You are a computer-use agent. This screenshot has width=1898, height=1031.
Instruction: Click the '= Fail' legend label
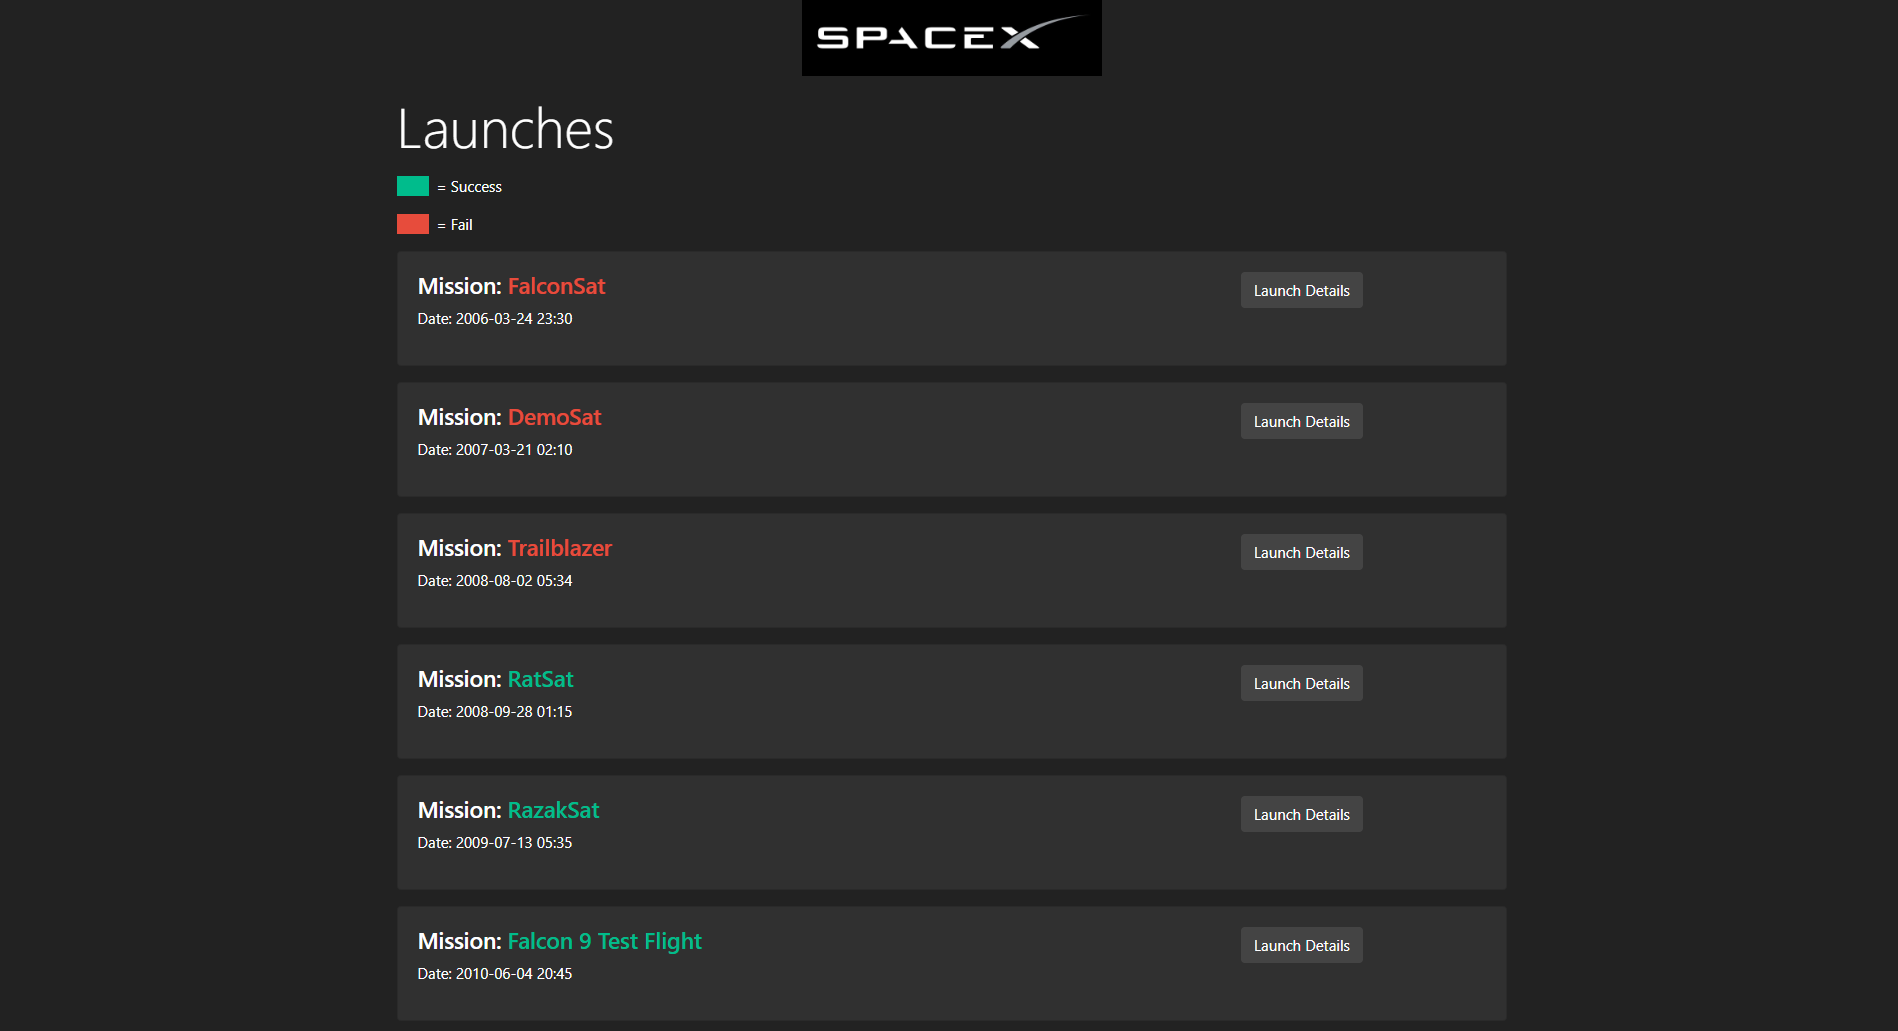click(x=455, y=225)
